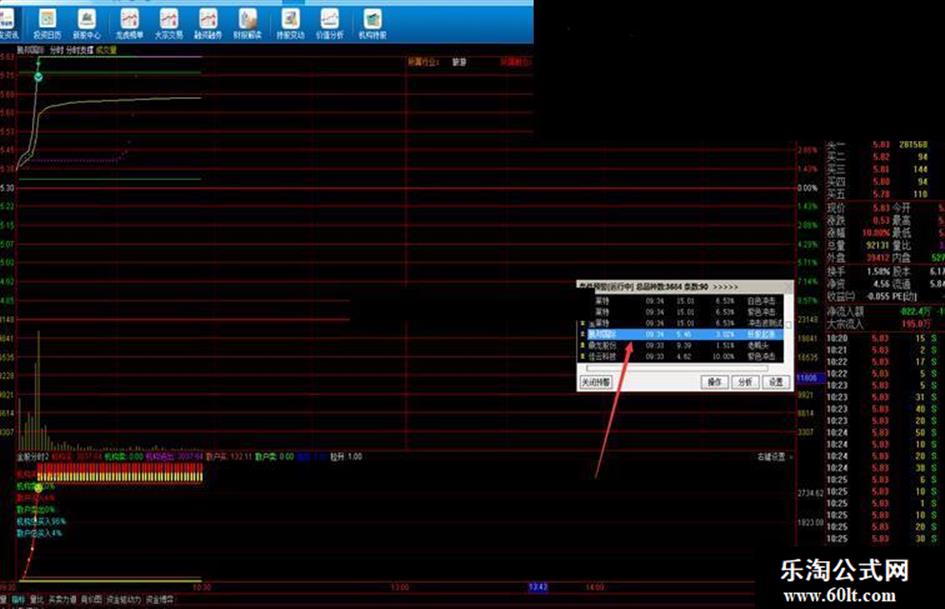Screen dimensions: 945x609
Task: Click the 13:43 time marker on axis
Action: point(537,586)
